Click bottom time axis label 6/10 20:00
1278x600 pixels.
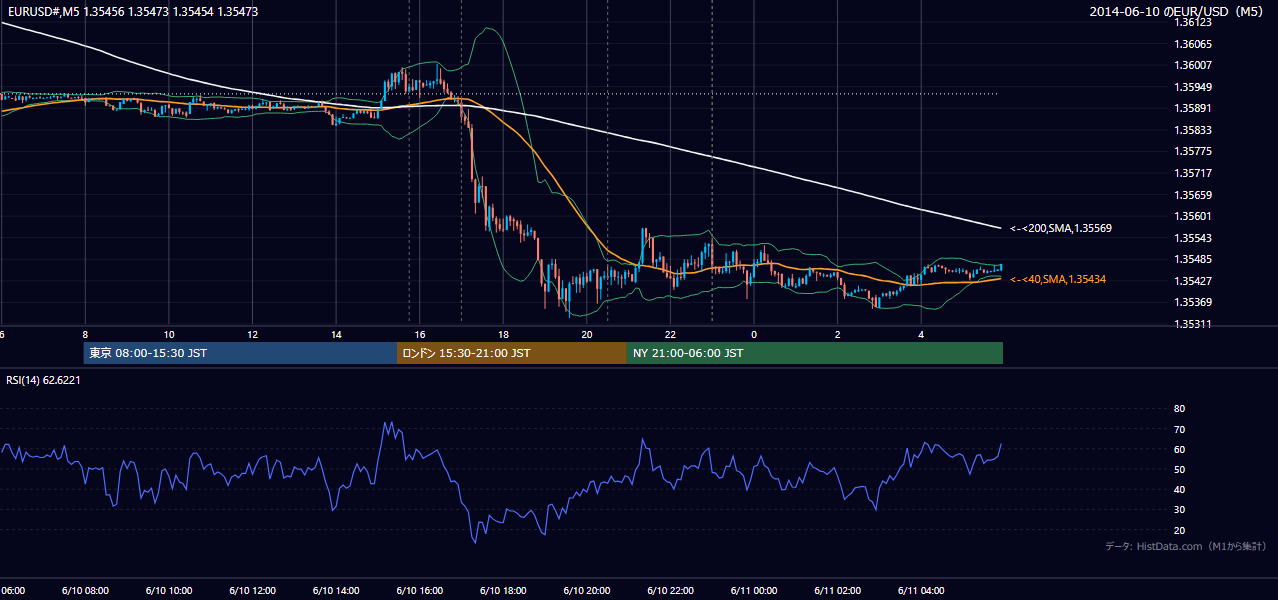point(587,590)
